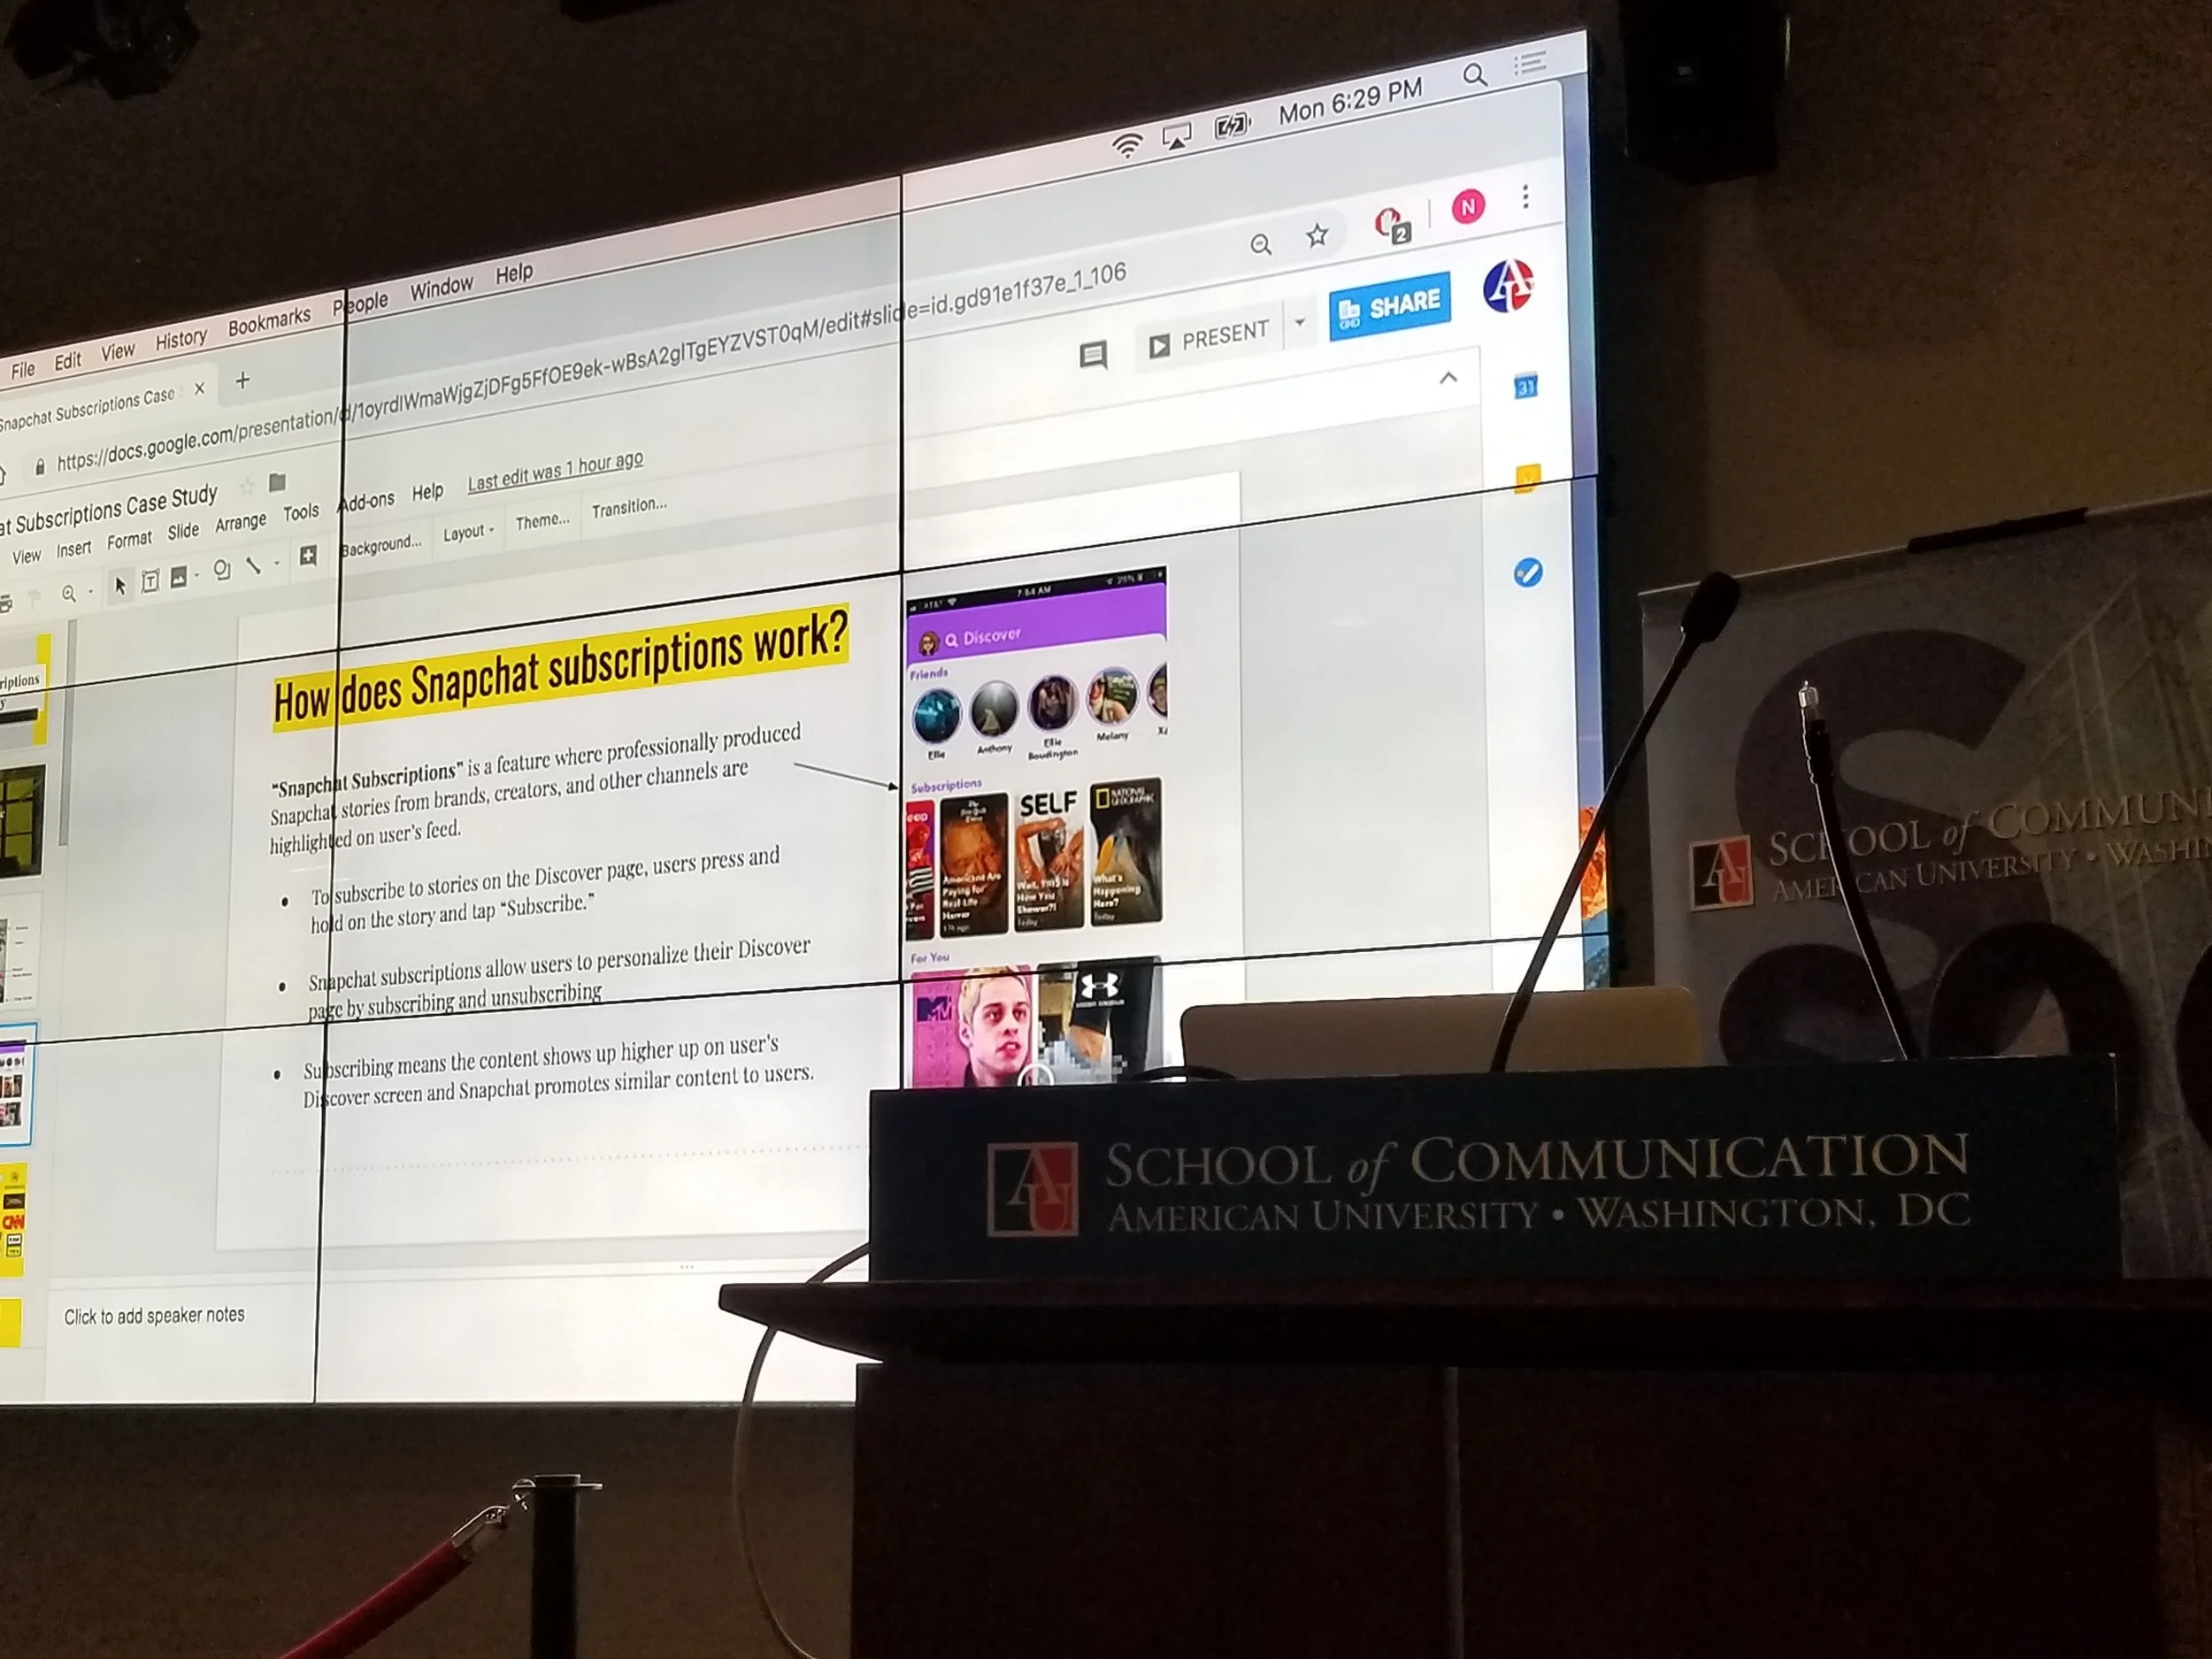Open the new tab plus button

coord(242,381)
